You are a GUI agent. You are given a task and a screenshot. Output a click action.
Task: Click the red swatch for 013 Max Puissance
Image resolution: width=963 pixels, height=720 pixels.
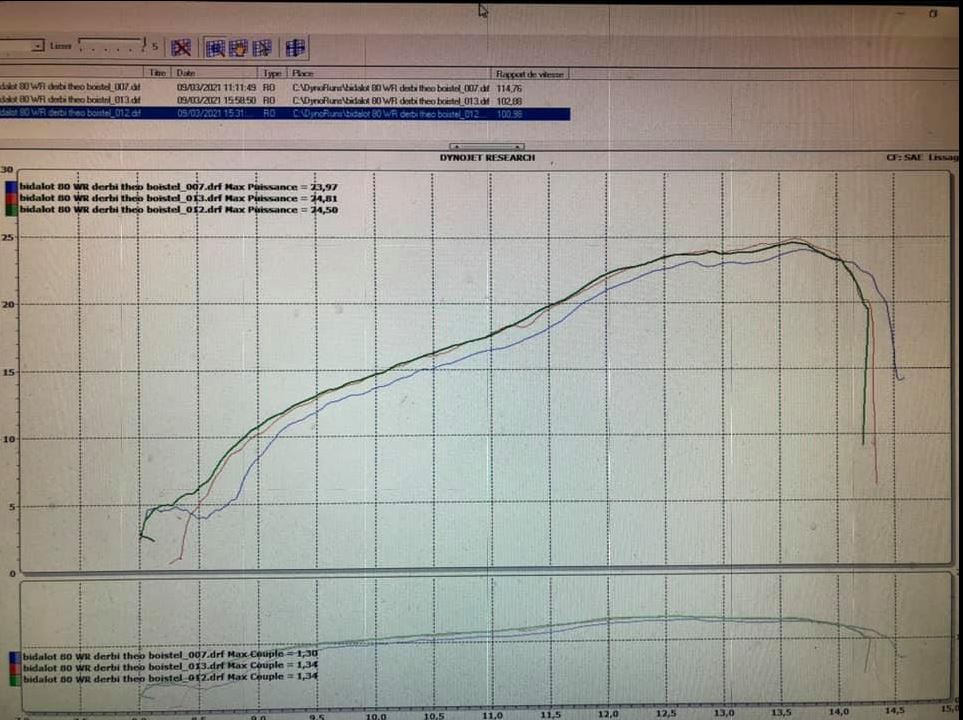tap(11, 198)
